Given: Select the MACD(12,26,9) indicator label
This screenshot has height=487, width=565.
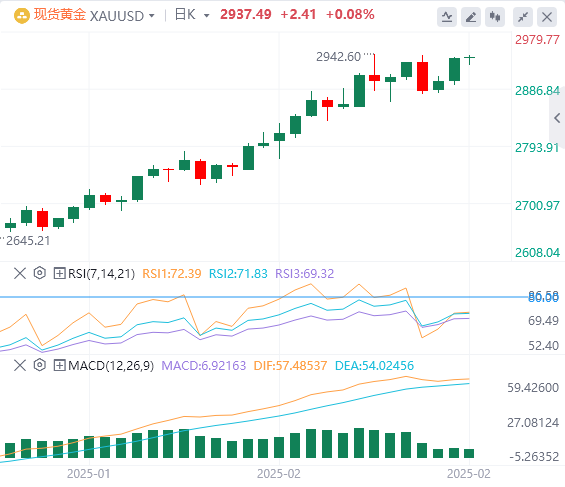Looking at the screenshot, I should pos(111,366).
